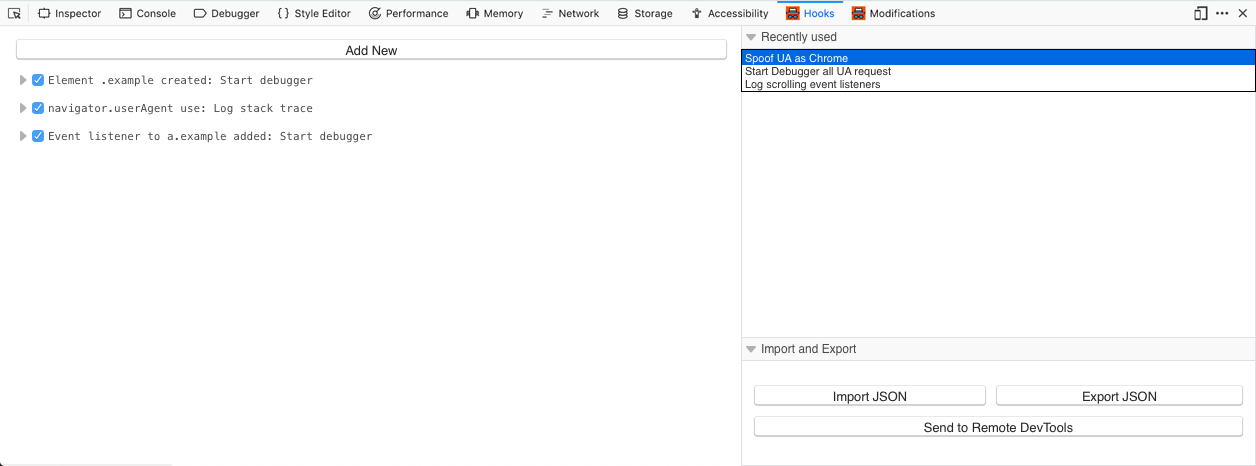Close the developer tools panel

(1243, 13)
